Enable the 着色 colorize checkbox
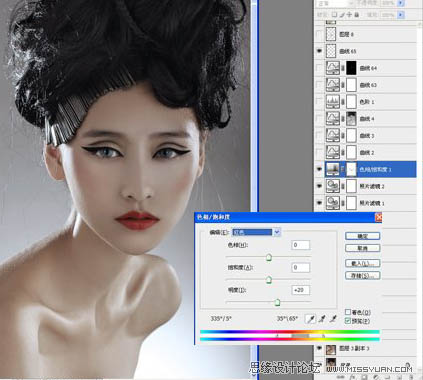This screenshot has height=380, width=423. point(347,312)
